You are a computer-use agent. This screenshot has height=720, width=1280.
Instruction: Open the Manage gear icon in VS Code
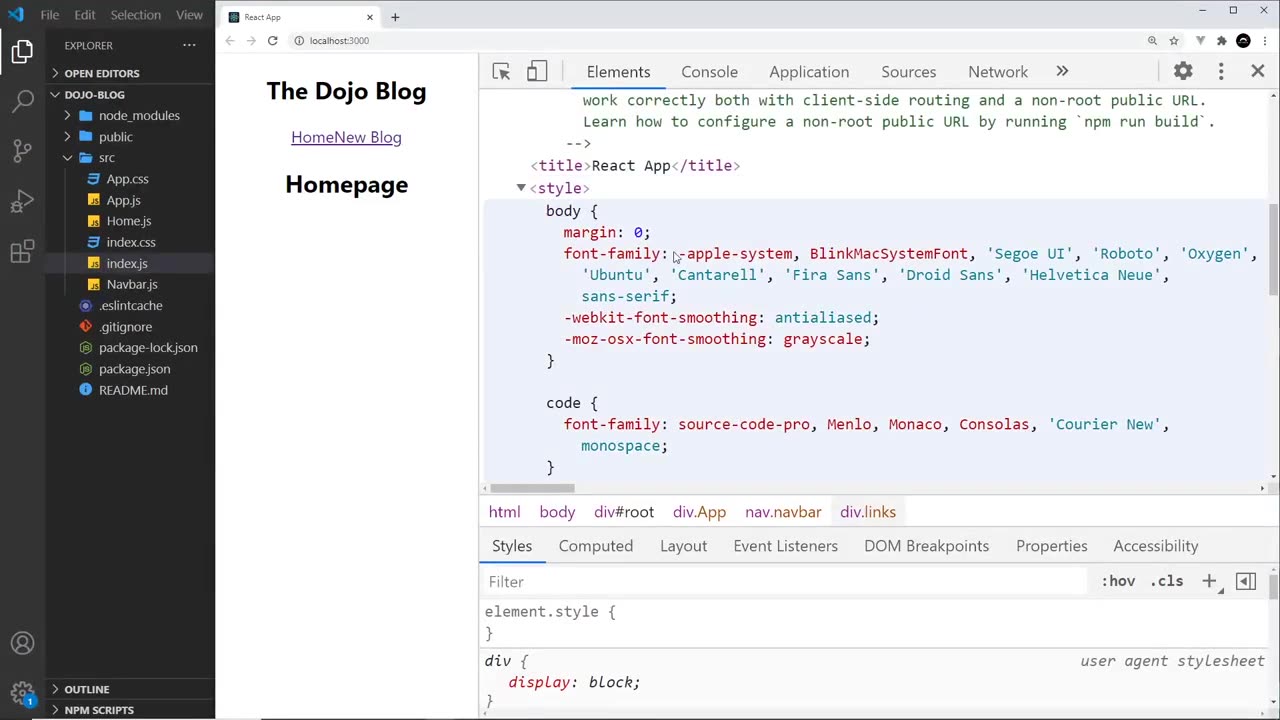pyautogui.click(x=22, y=692)
